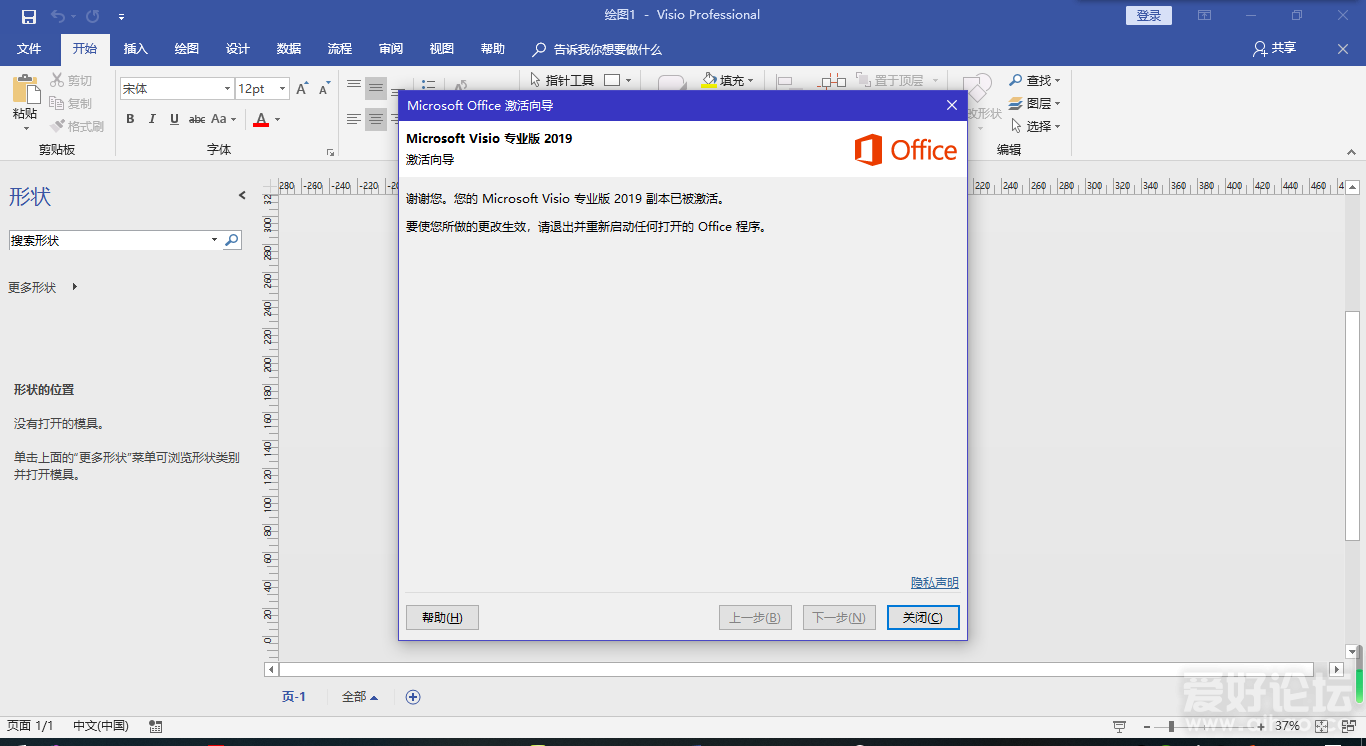Click the Sign in (登录) button
The image size is (1366, 746).
(x=1149, y=16)
